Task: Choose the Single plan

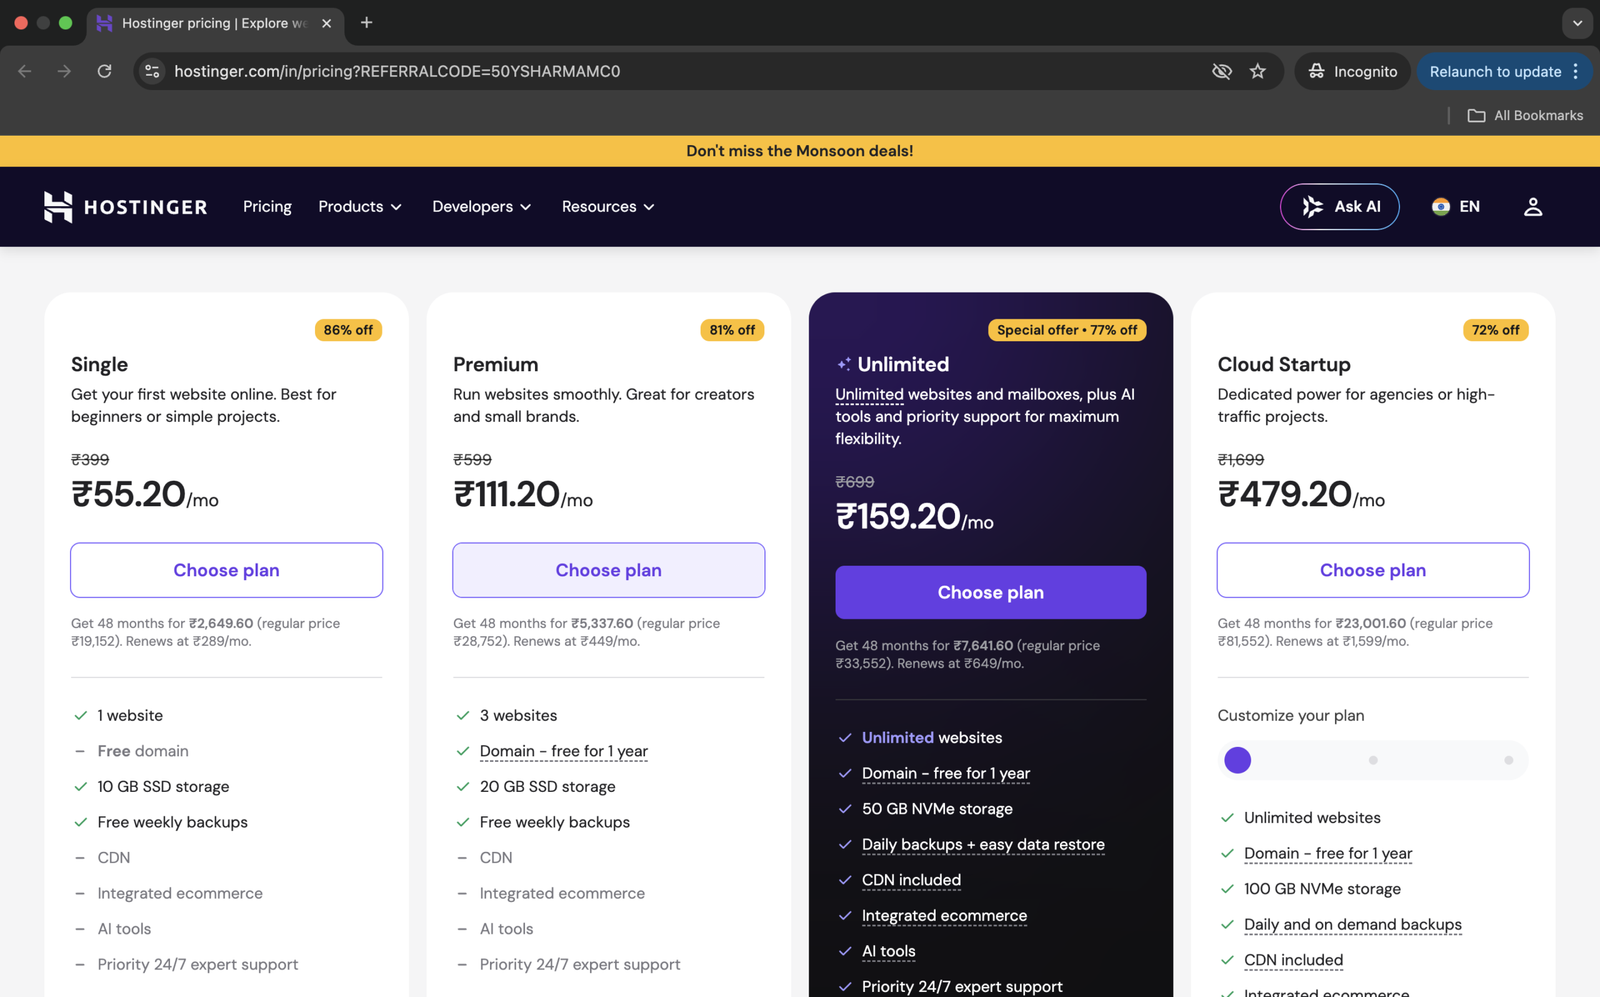Action: 227,570
